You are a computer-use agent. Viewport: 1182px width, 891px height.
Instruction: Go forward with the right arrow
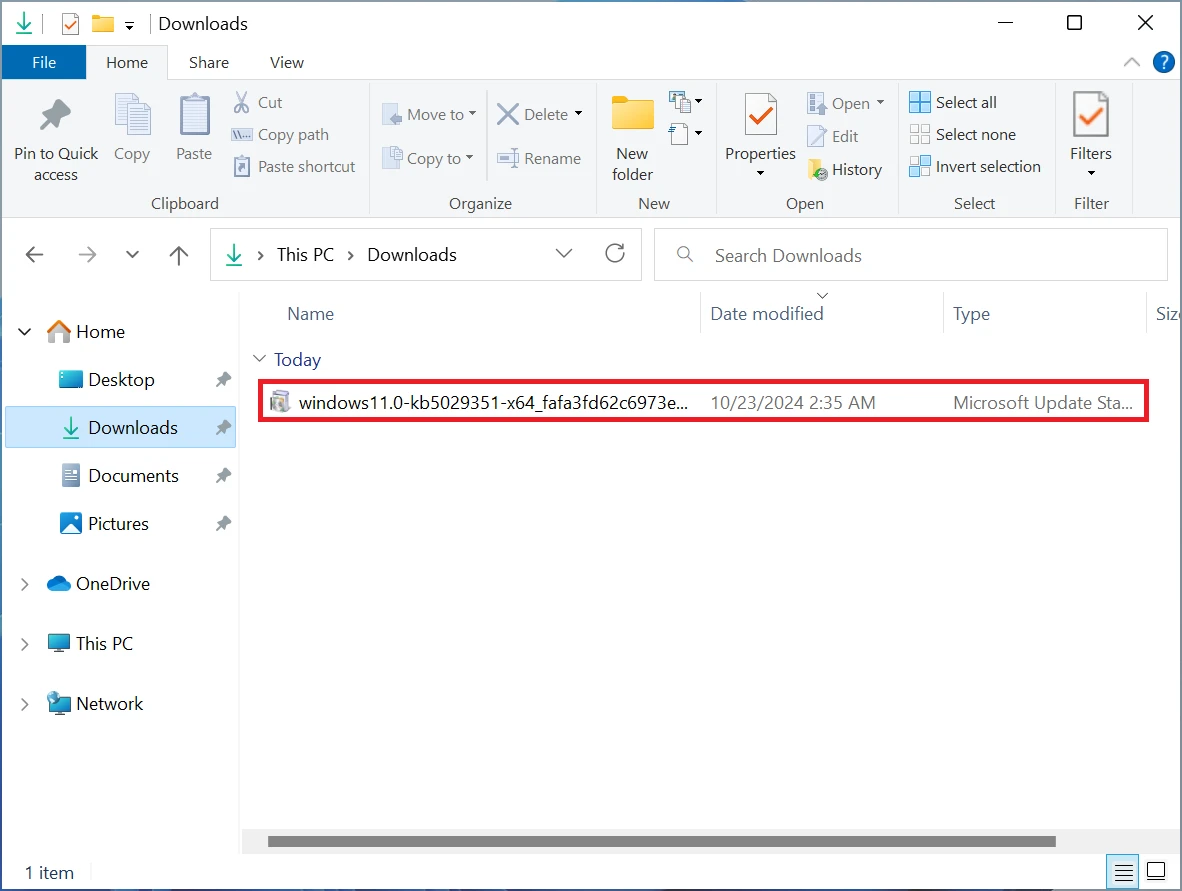[87, 255]
